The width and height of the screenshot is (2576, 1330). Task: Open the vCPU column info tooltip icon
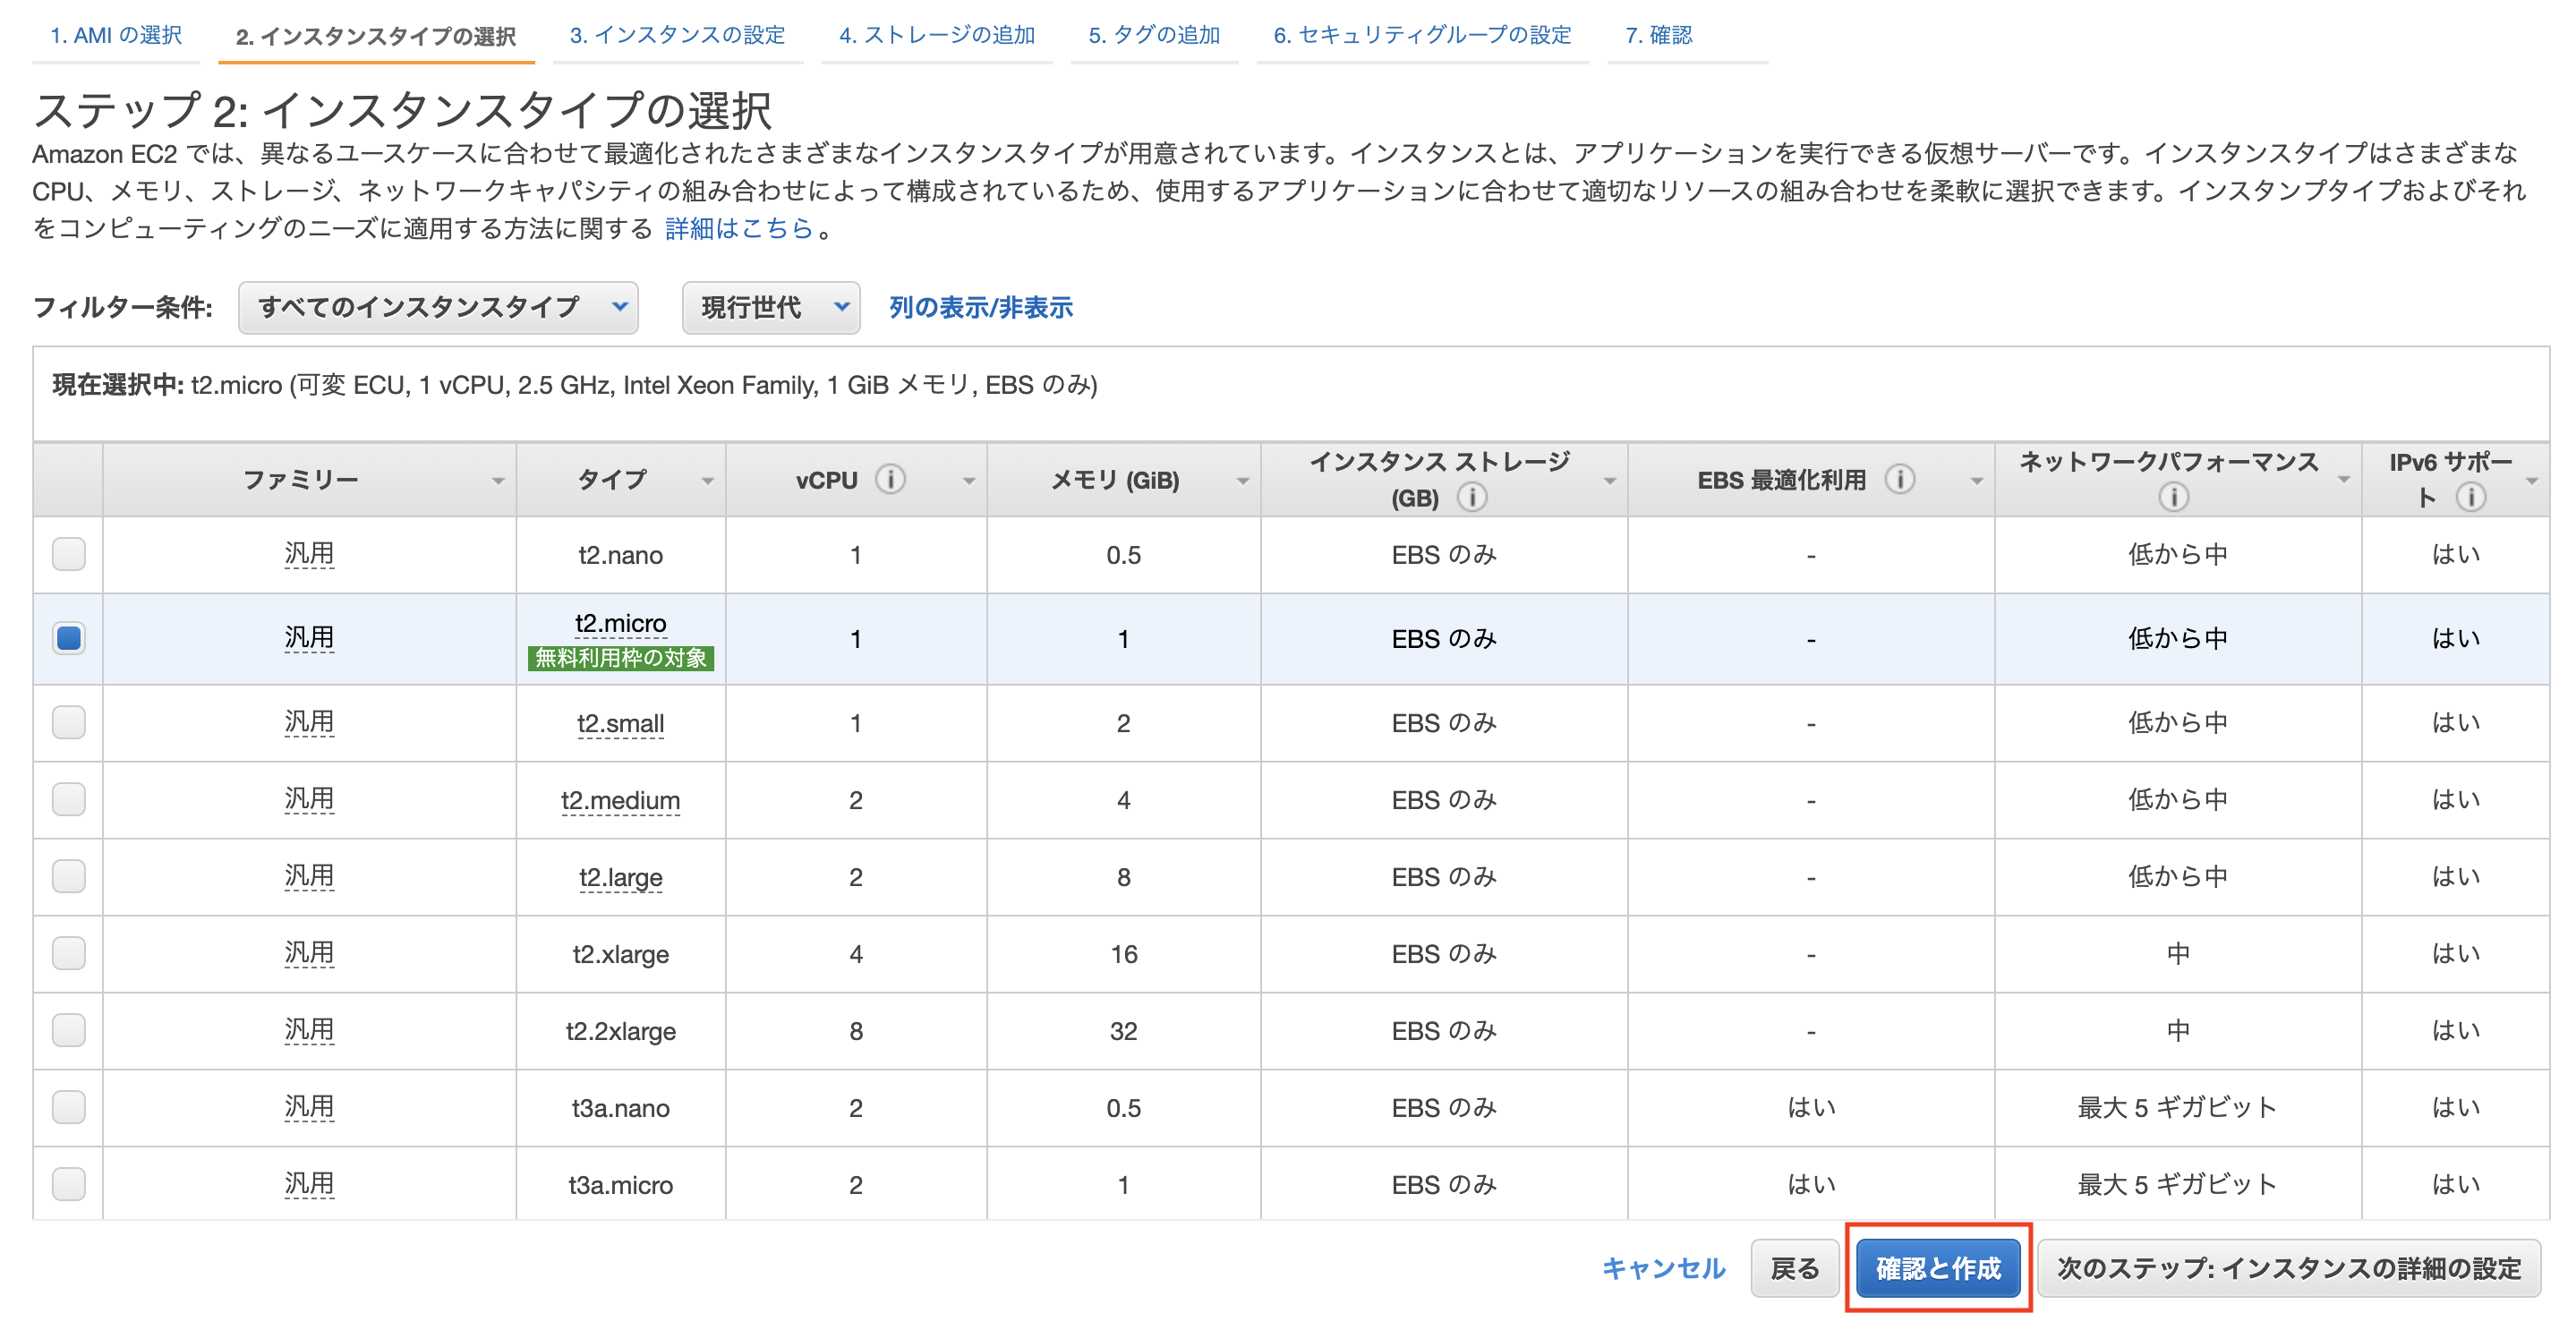[x=891, y=478]
